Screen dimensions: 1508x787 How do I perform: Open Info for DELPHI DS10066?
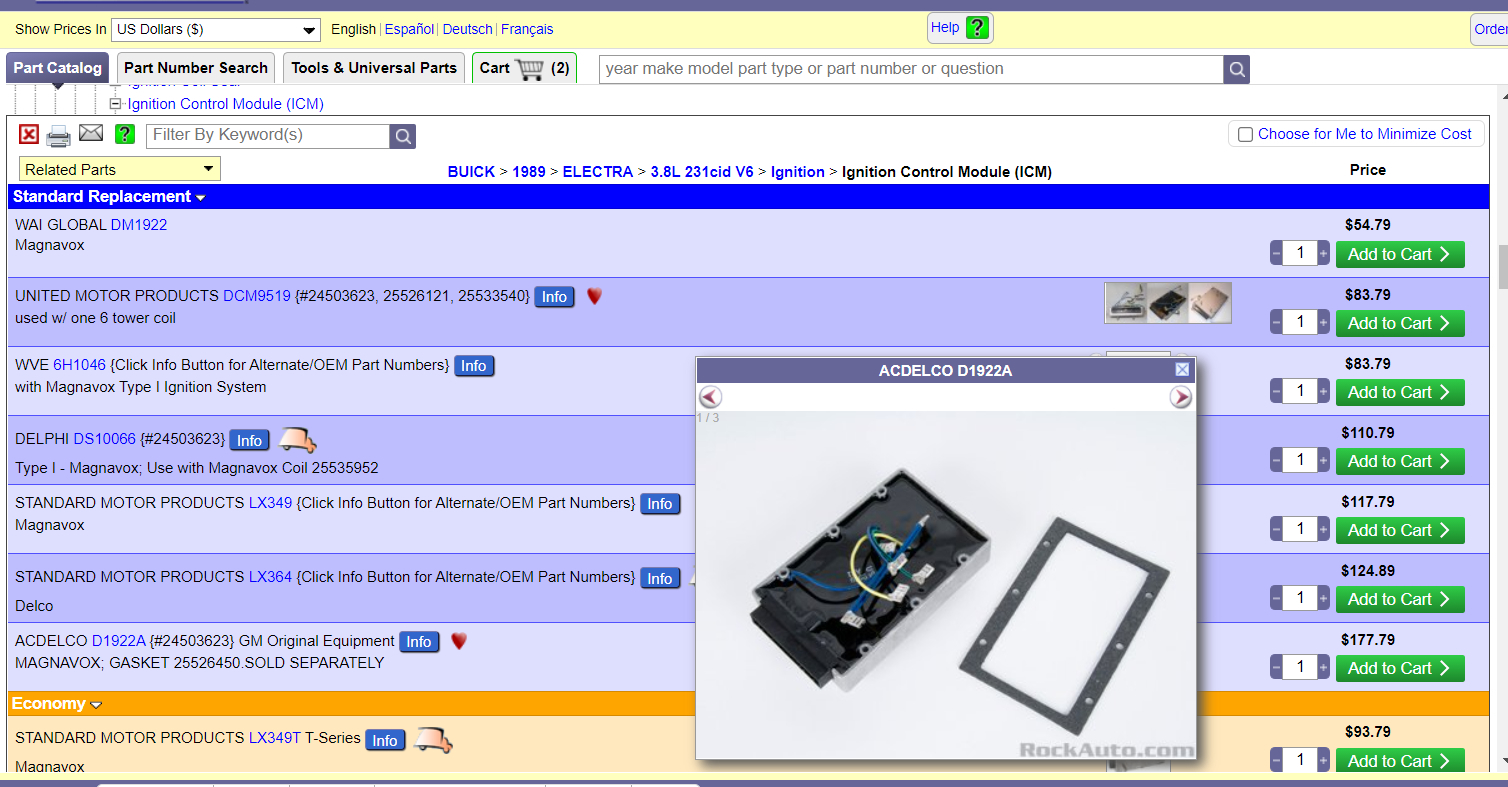pyautogui.click(x=249, y=440)
